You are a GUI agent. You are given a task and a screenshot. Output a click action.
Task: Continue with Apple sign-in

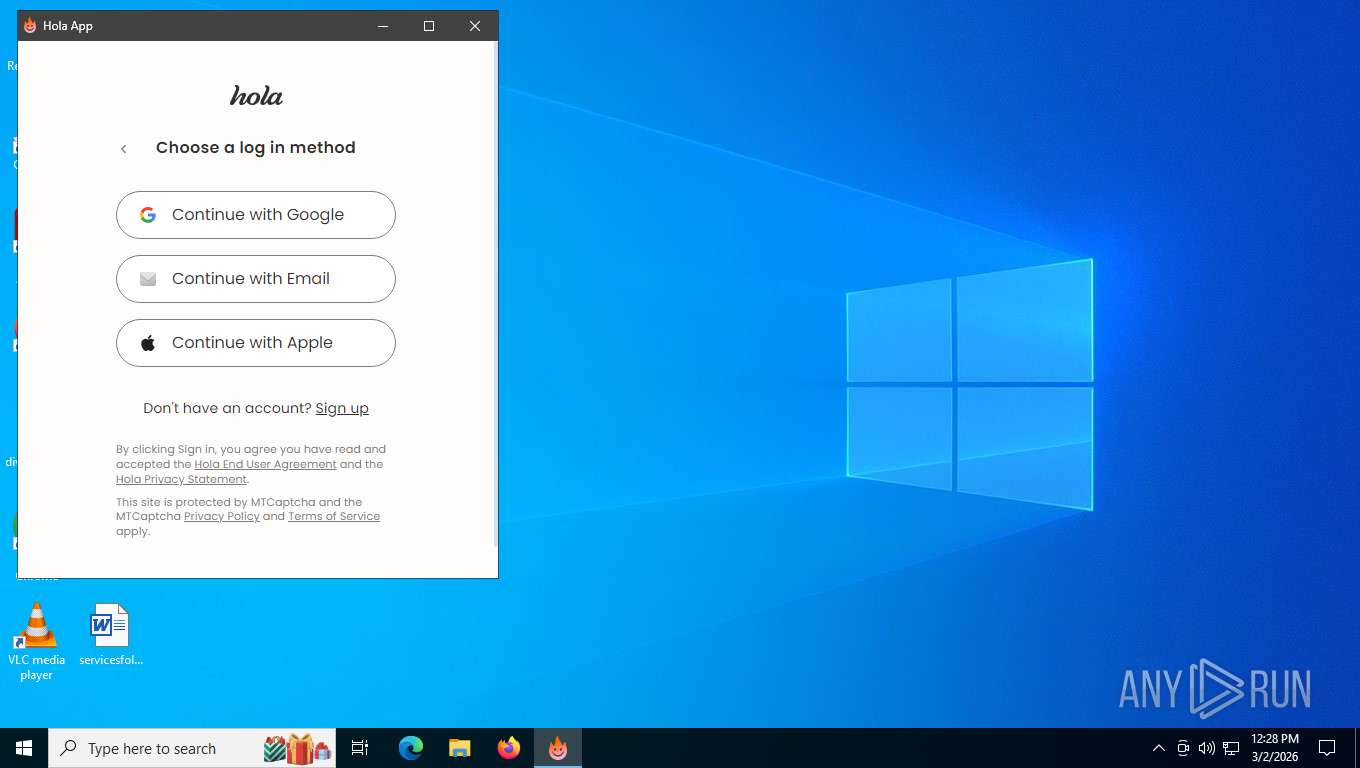[256, 343]
